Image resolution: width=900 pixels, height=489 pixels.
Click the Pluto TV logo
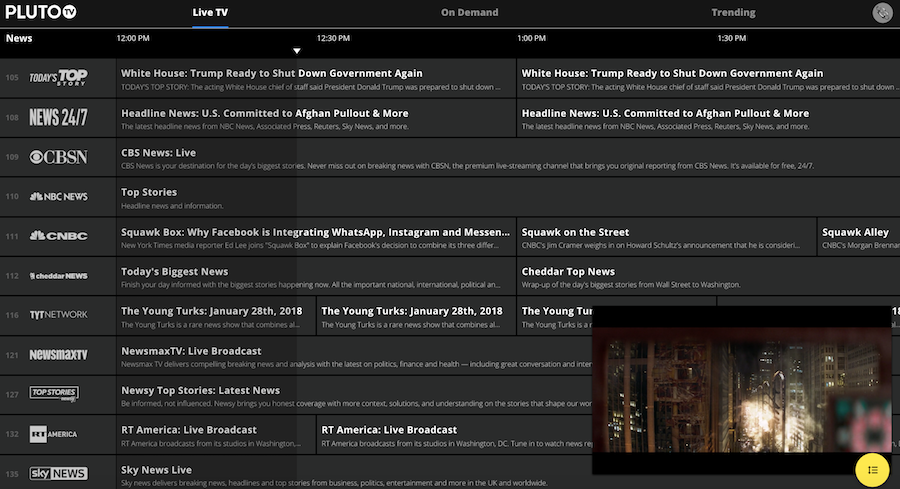pyautogui.click(x=41, y=13)
